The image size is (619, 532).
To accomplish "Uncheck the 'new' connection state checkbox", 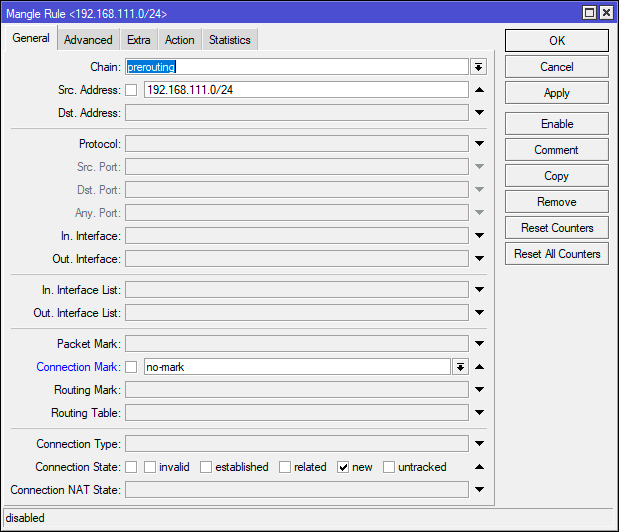I will 343,467.
